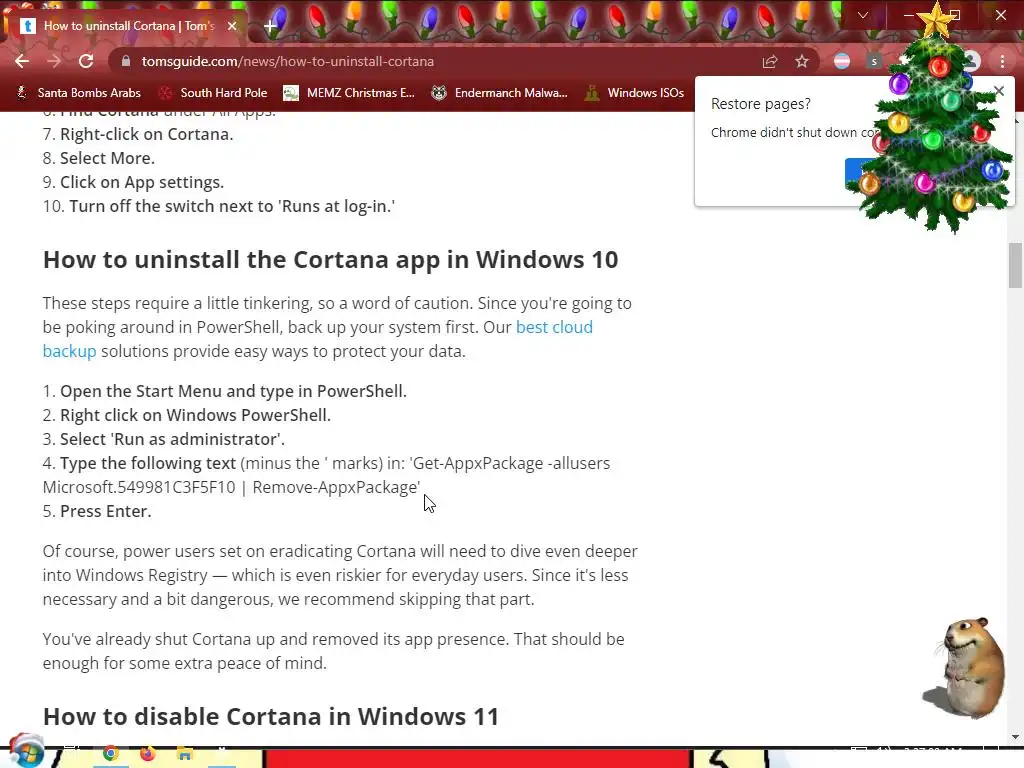Open File Explorer from the taskbar
The height and width of the screenshot is (768, 1024).
185,754
